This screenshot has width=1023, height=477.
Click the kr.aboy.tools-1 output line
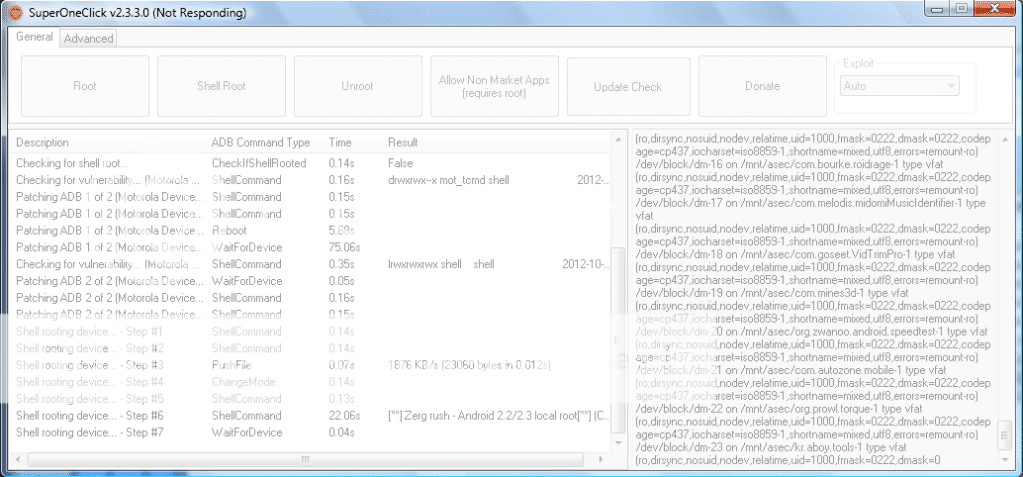pyautogui.click(x=771, y=447)
